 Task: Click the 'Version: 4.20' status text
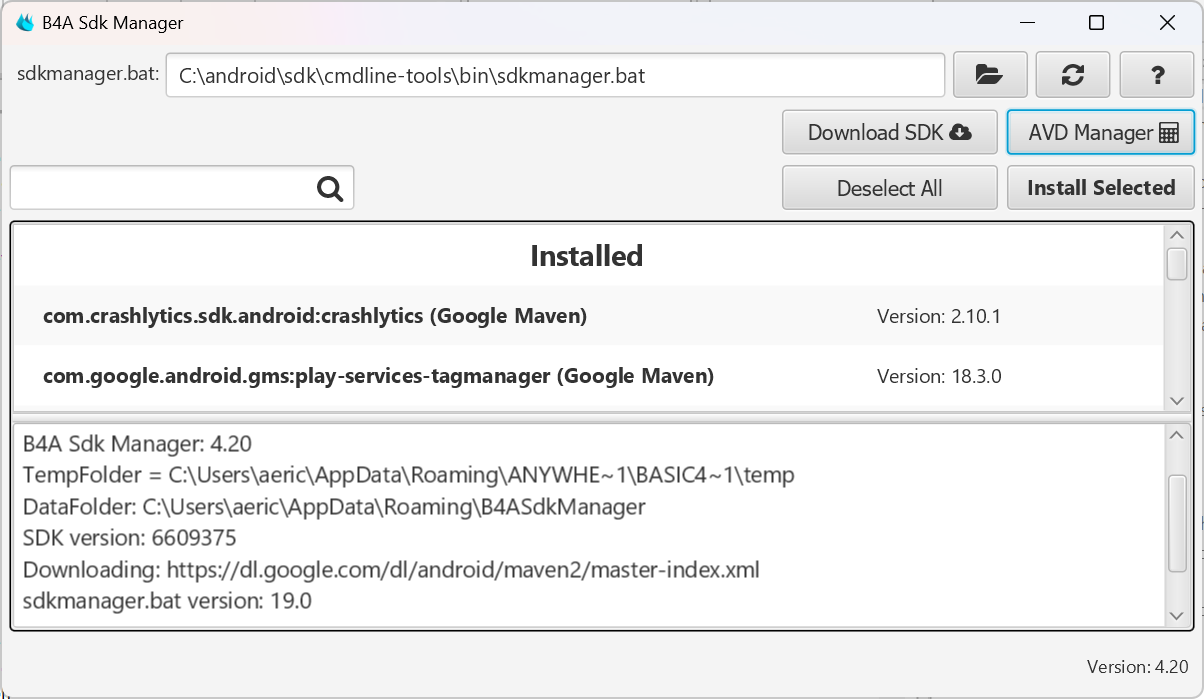pos(1138,667)
